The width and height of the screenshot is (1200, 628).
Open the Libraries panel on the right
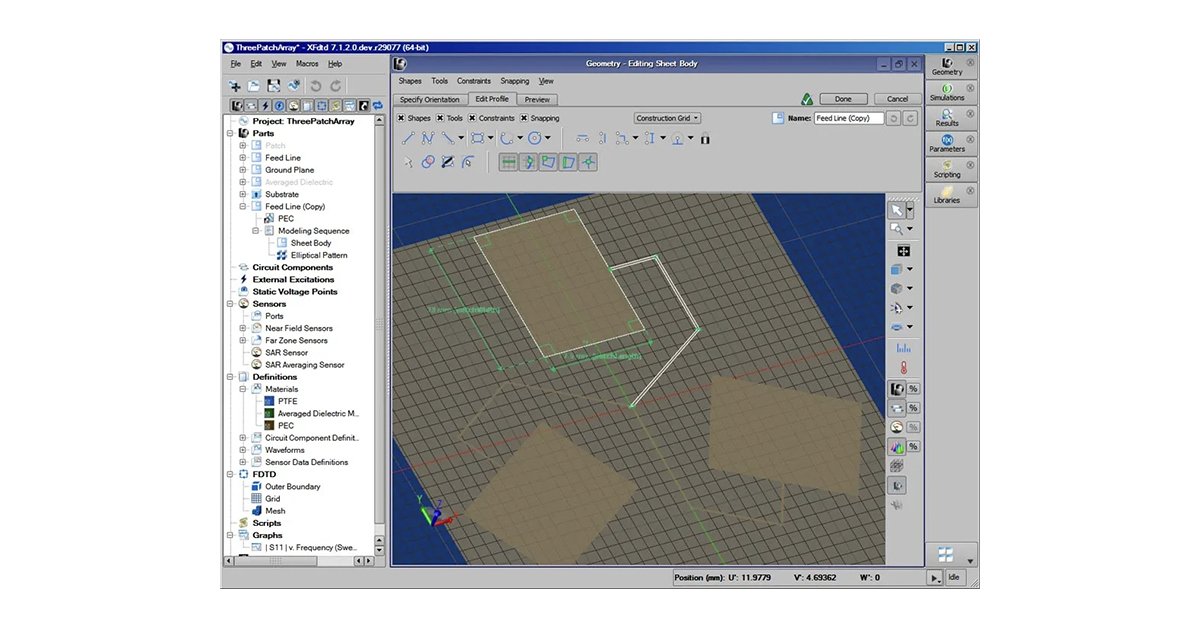coord(946,196)
